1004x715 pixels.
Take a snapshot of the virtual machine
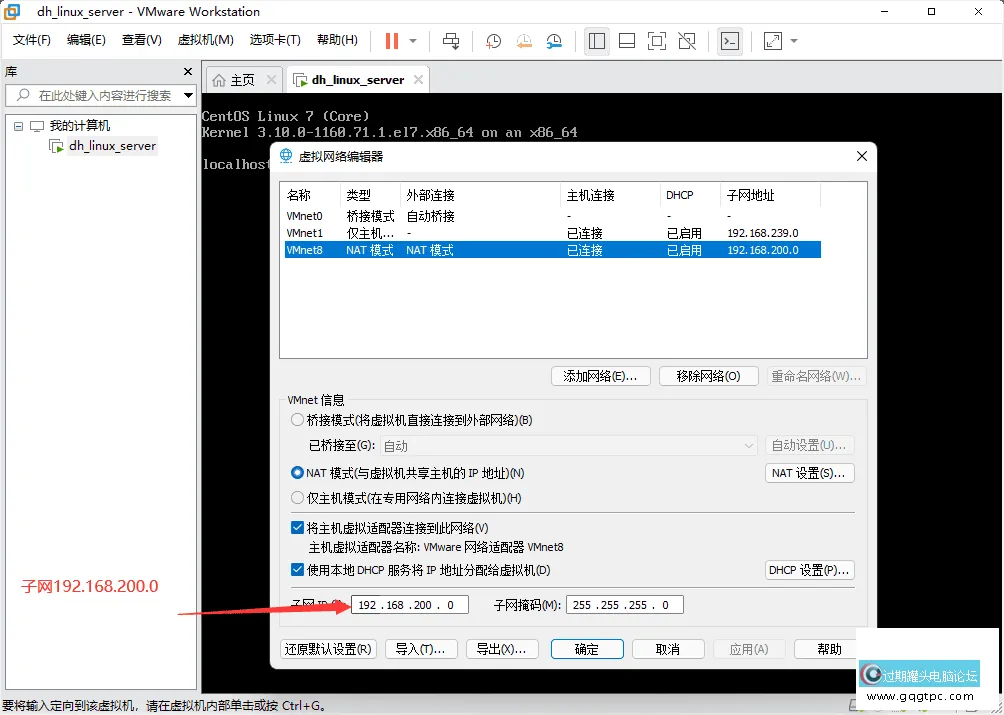pos(492,41)
